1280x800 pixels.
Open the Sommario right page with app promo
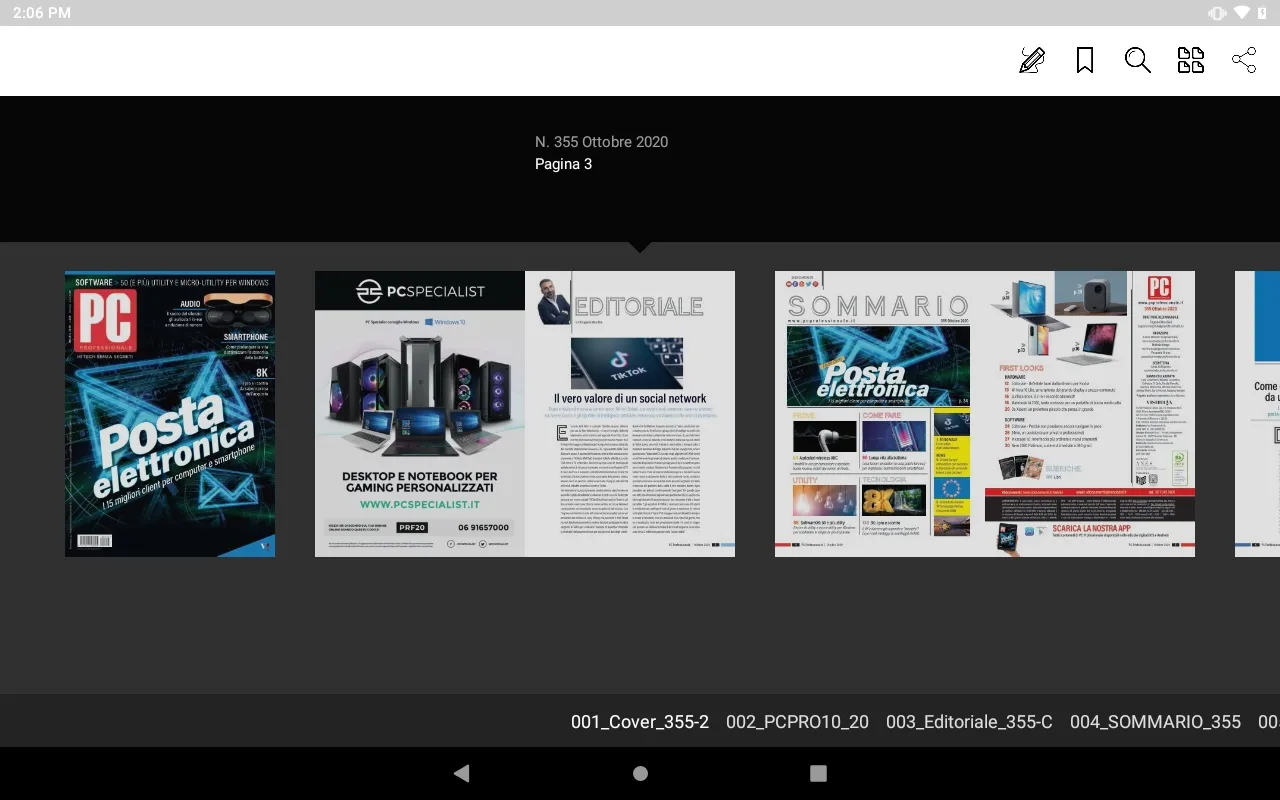tap(1090, 414)
